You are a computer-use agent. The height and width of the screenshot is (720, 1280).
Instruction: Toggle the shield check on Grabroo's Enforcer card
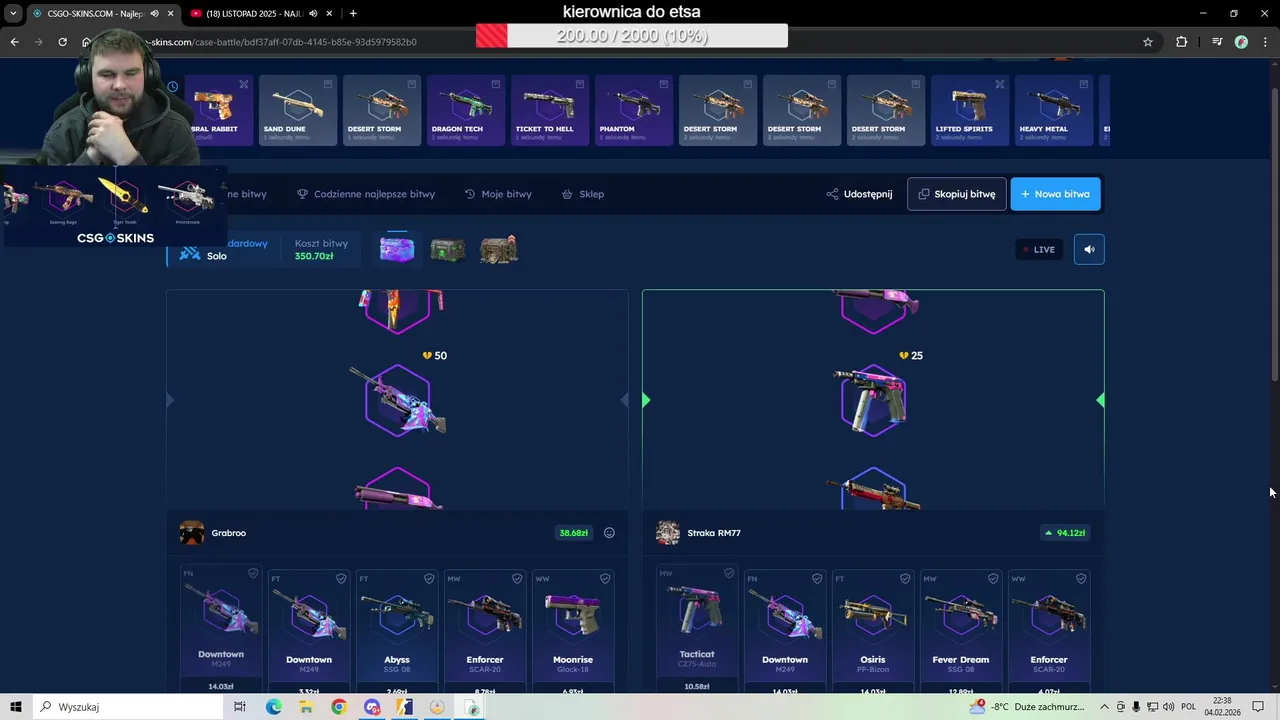coord(517,578)
